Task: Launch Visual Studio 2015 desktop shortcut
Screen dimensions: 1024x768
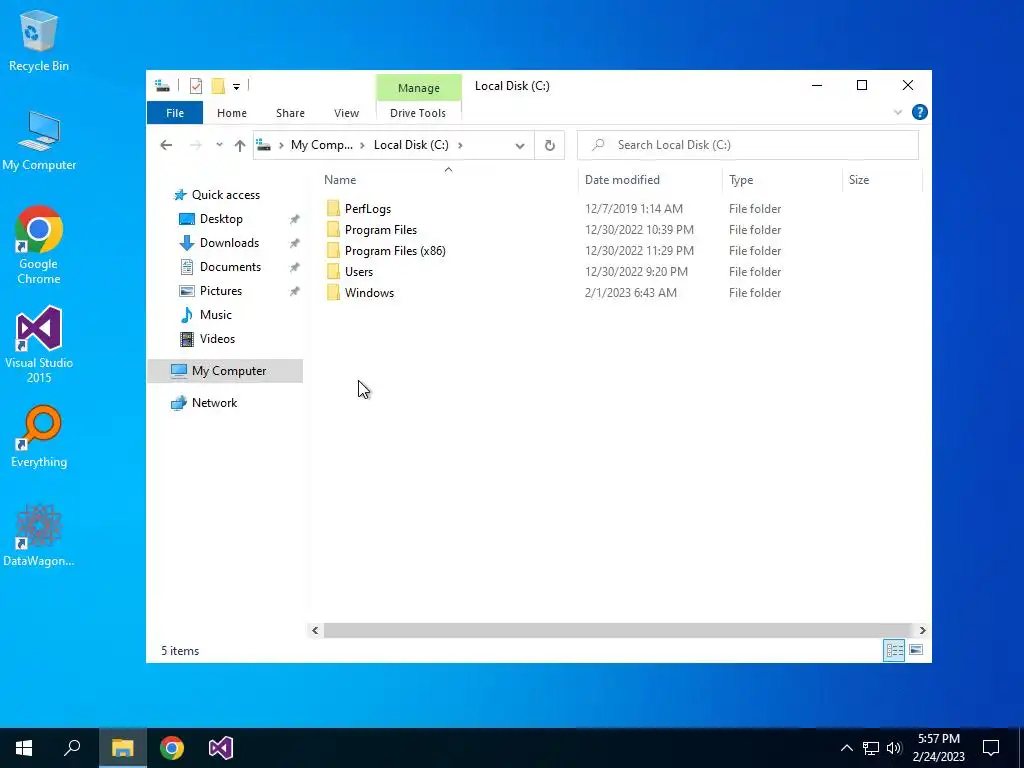Action: click(39, 345)
